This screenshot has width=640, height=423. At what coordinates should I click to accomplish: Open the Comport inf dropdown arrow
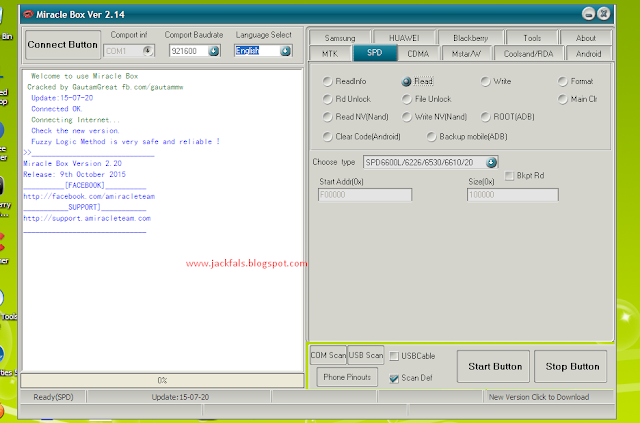[x=148, y=51]
